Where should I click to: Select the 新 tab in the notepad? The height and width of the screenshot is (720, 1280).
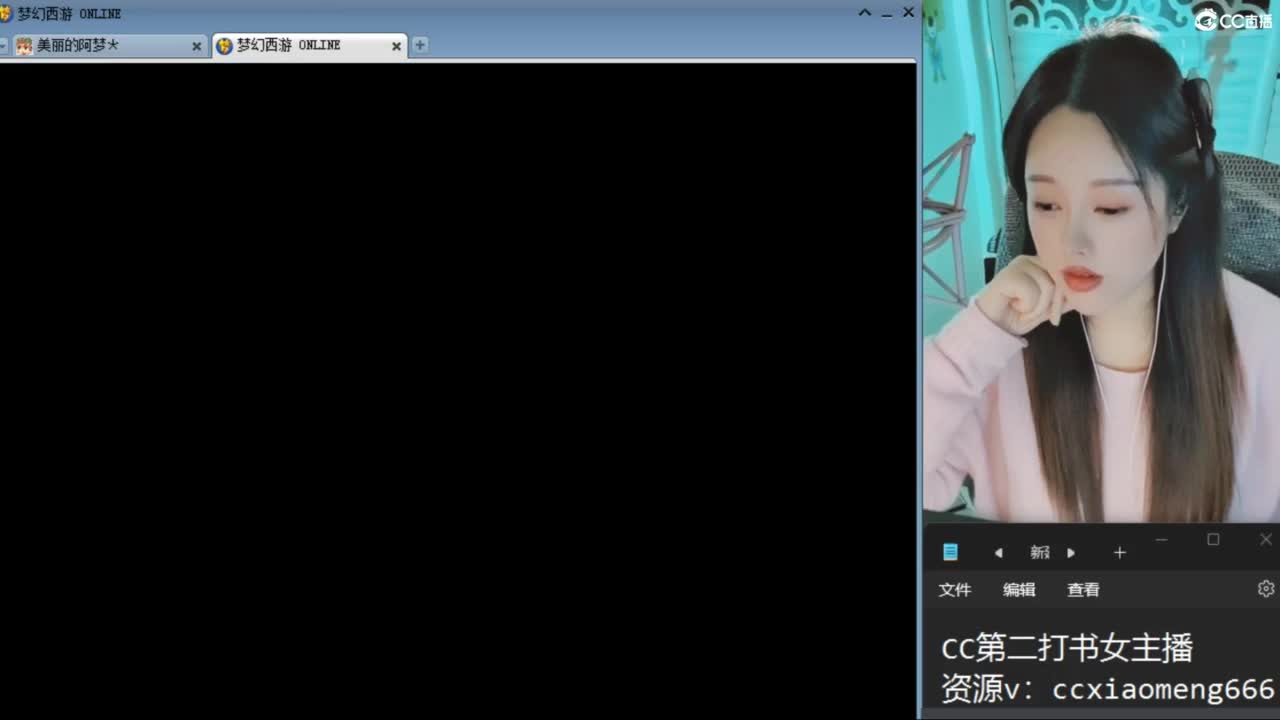[x=1039, y=551]
